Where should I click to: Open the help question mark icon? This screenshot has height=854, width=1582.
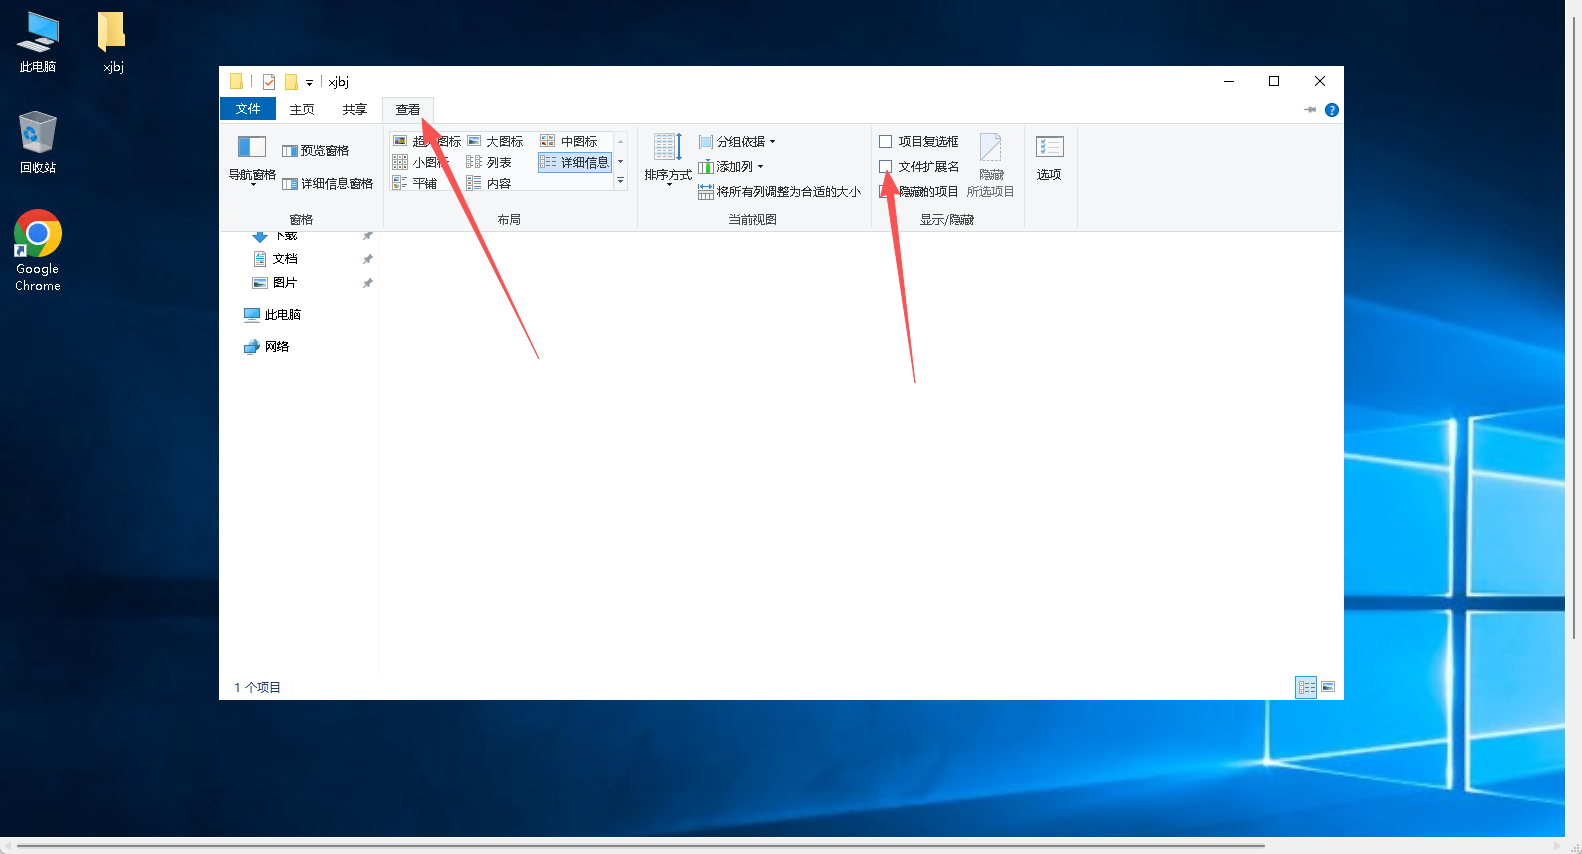click(1331, 110)
